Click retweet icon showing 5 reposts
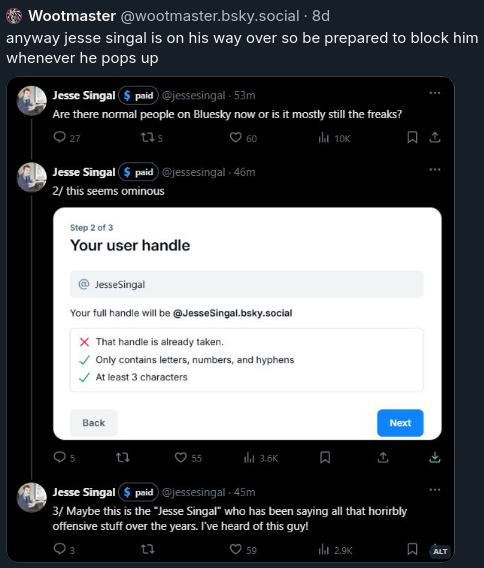Image resolution: width=484 pixels, height=568 pixels. pyautogui.click(x=147, y=137)
